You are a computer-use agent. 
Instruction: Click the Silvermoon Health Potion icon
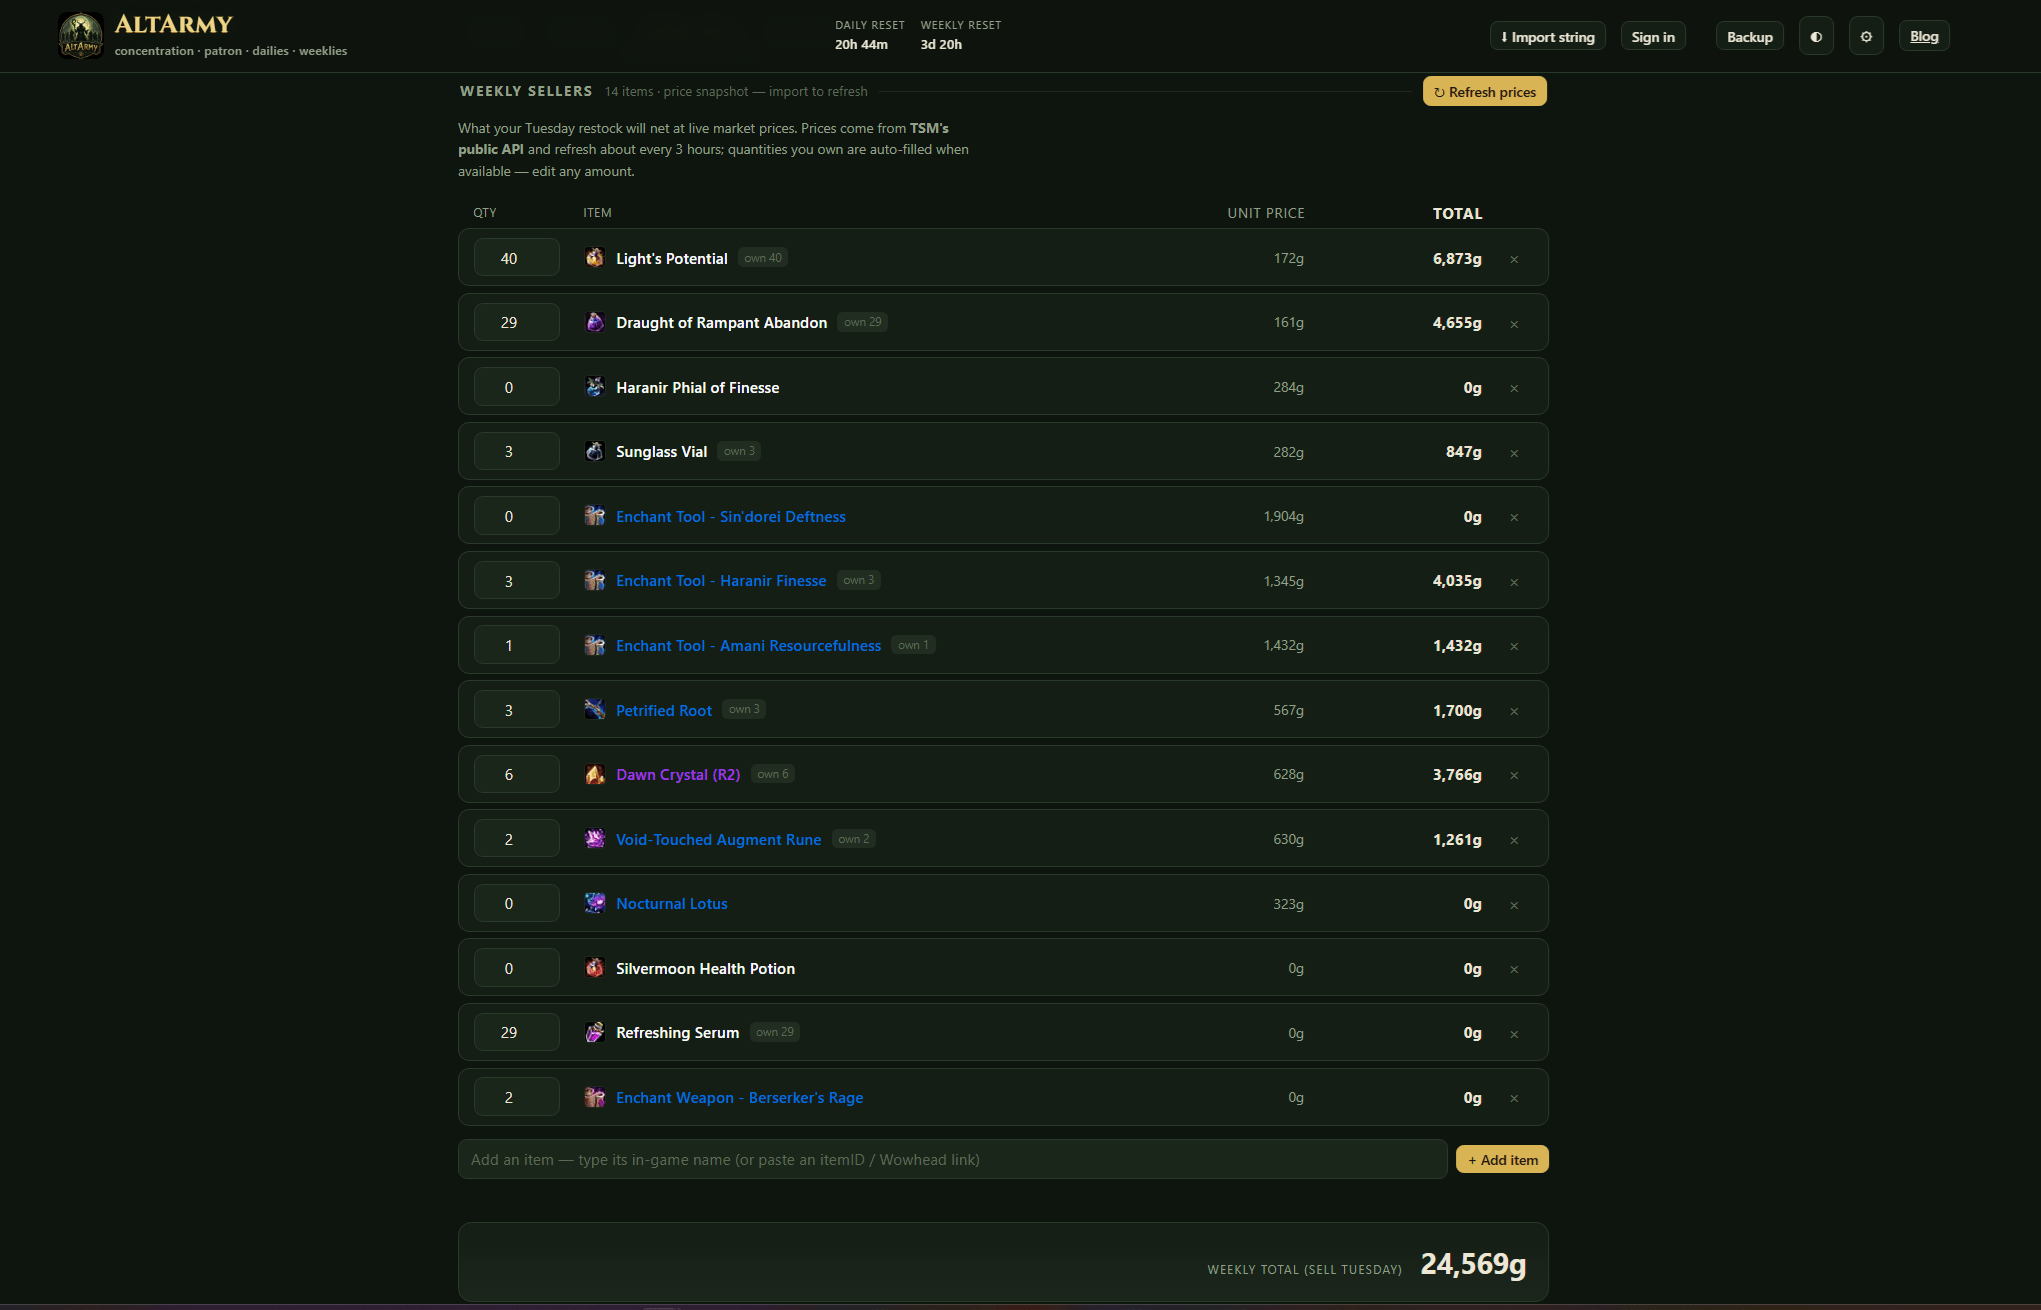point(595,968)
